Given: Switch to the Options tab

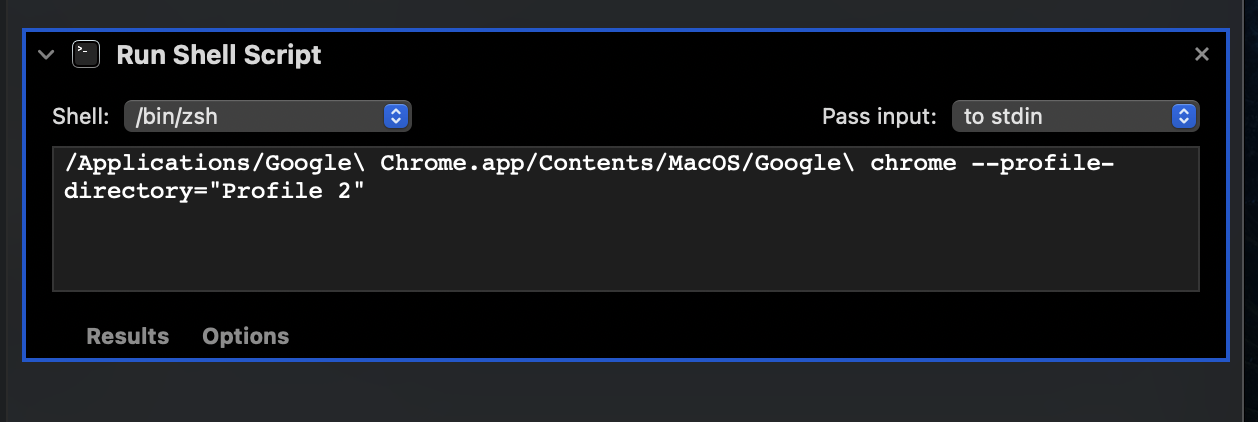Looking at the screenshot, I should [x=245, y=336].
